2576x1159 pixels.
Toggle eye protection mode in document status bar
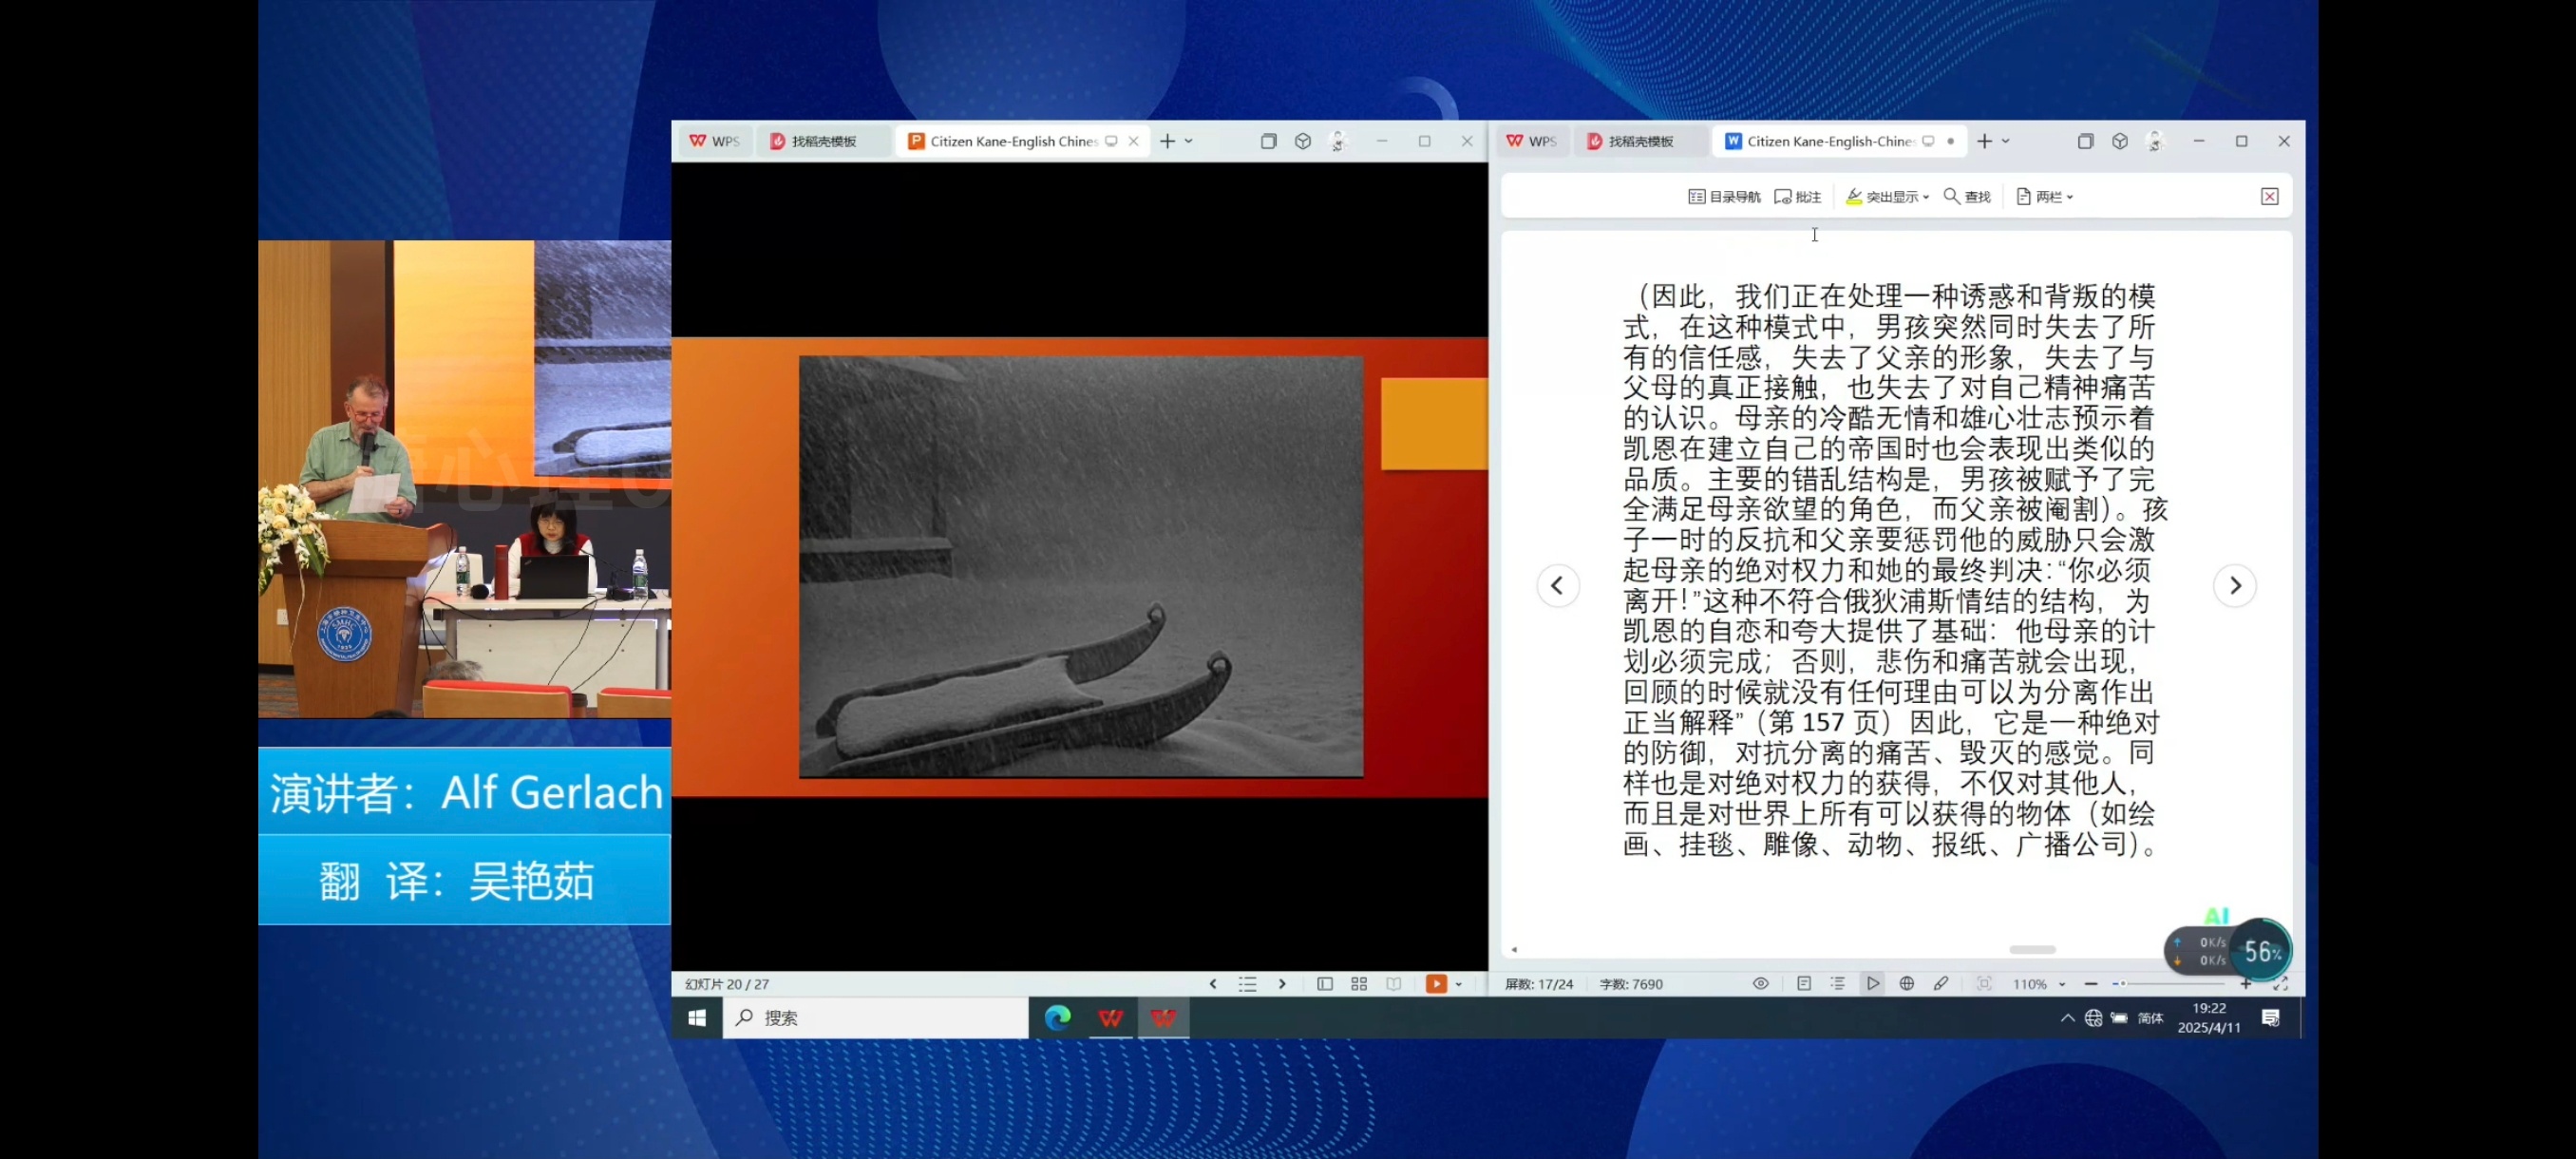coord(1761,984)
